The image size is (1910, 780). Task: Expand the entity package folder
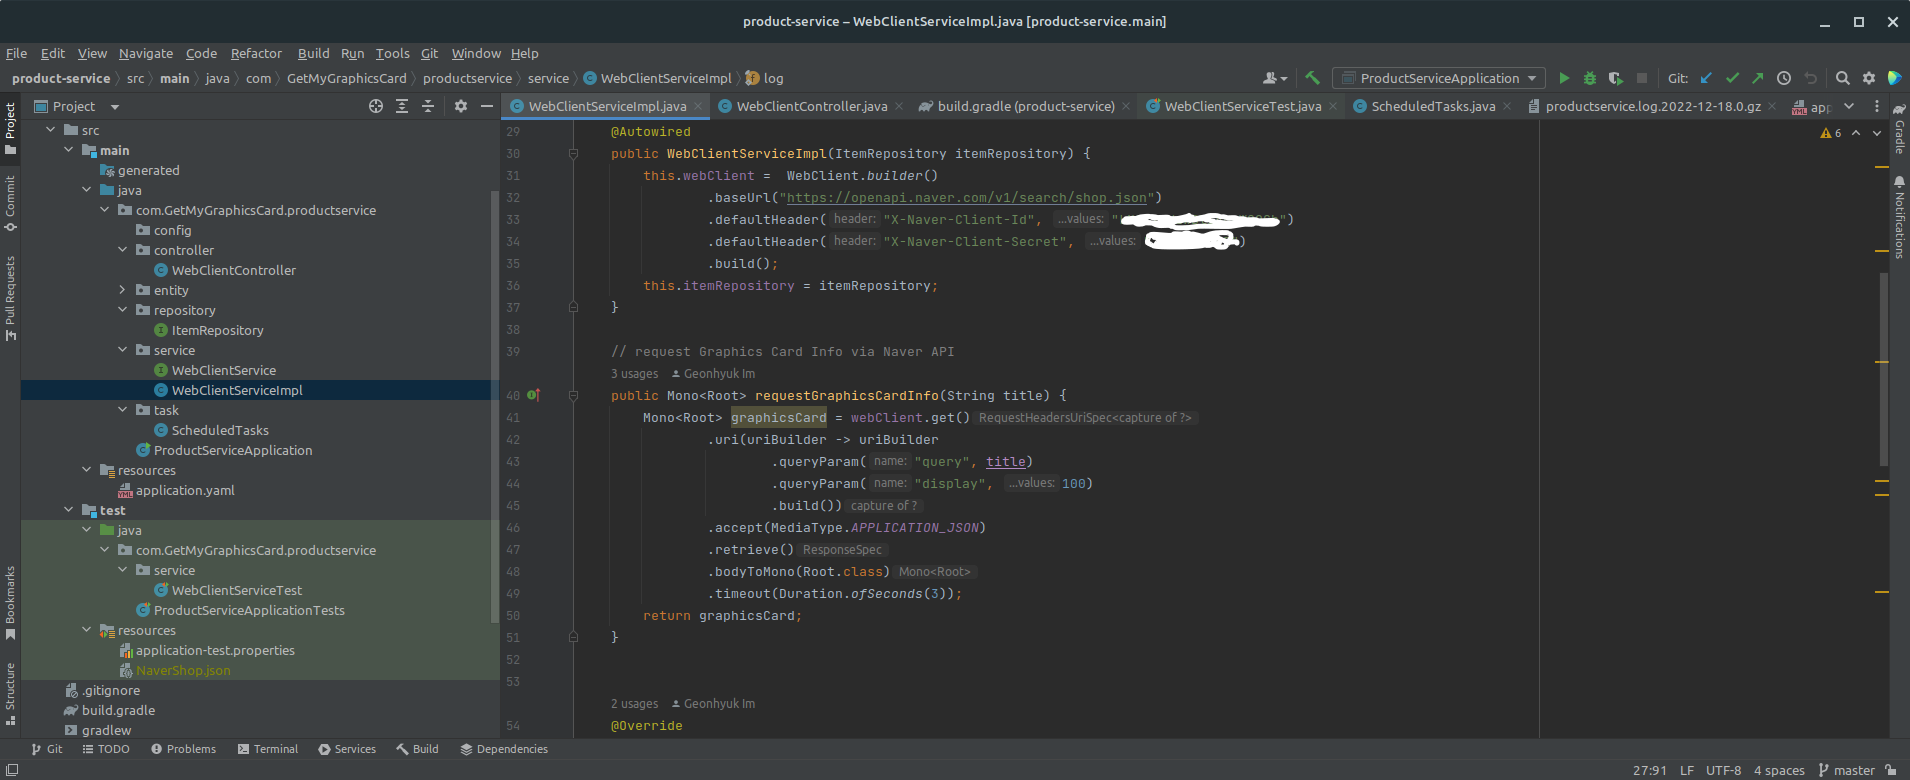(x=123, y=290)
